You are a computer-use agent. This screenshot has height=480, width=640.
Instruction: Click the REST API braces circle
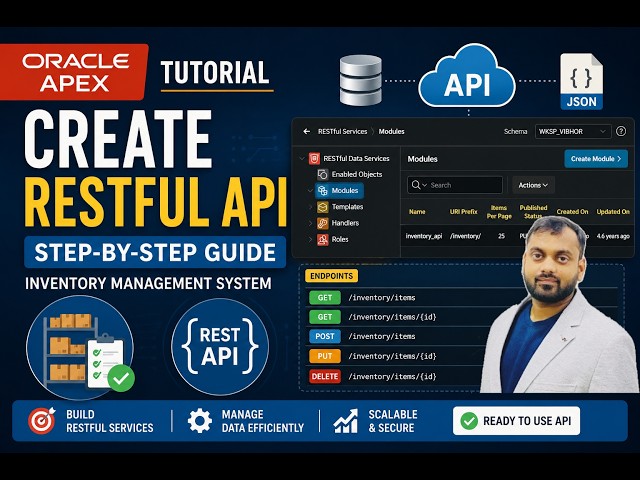click(x=220, y=347)
